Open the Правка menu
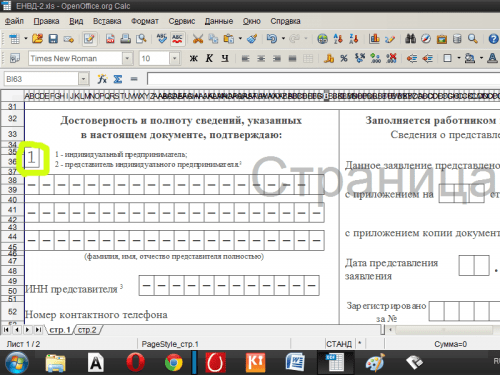This screenshot has height=375, width=500. [46, 21]
